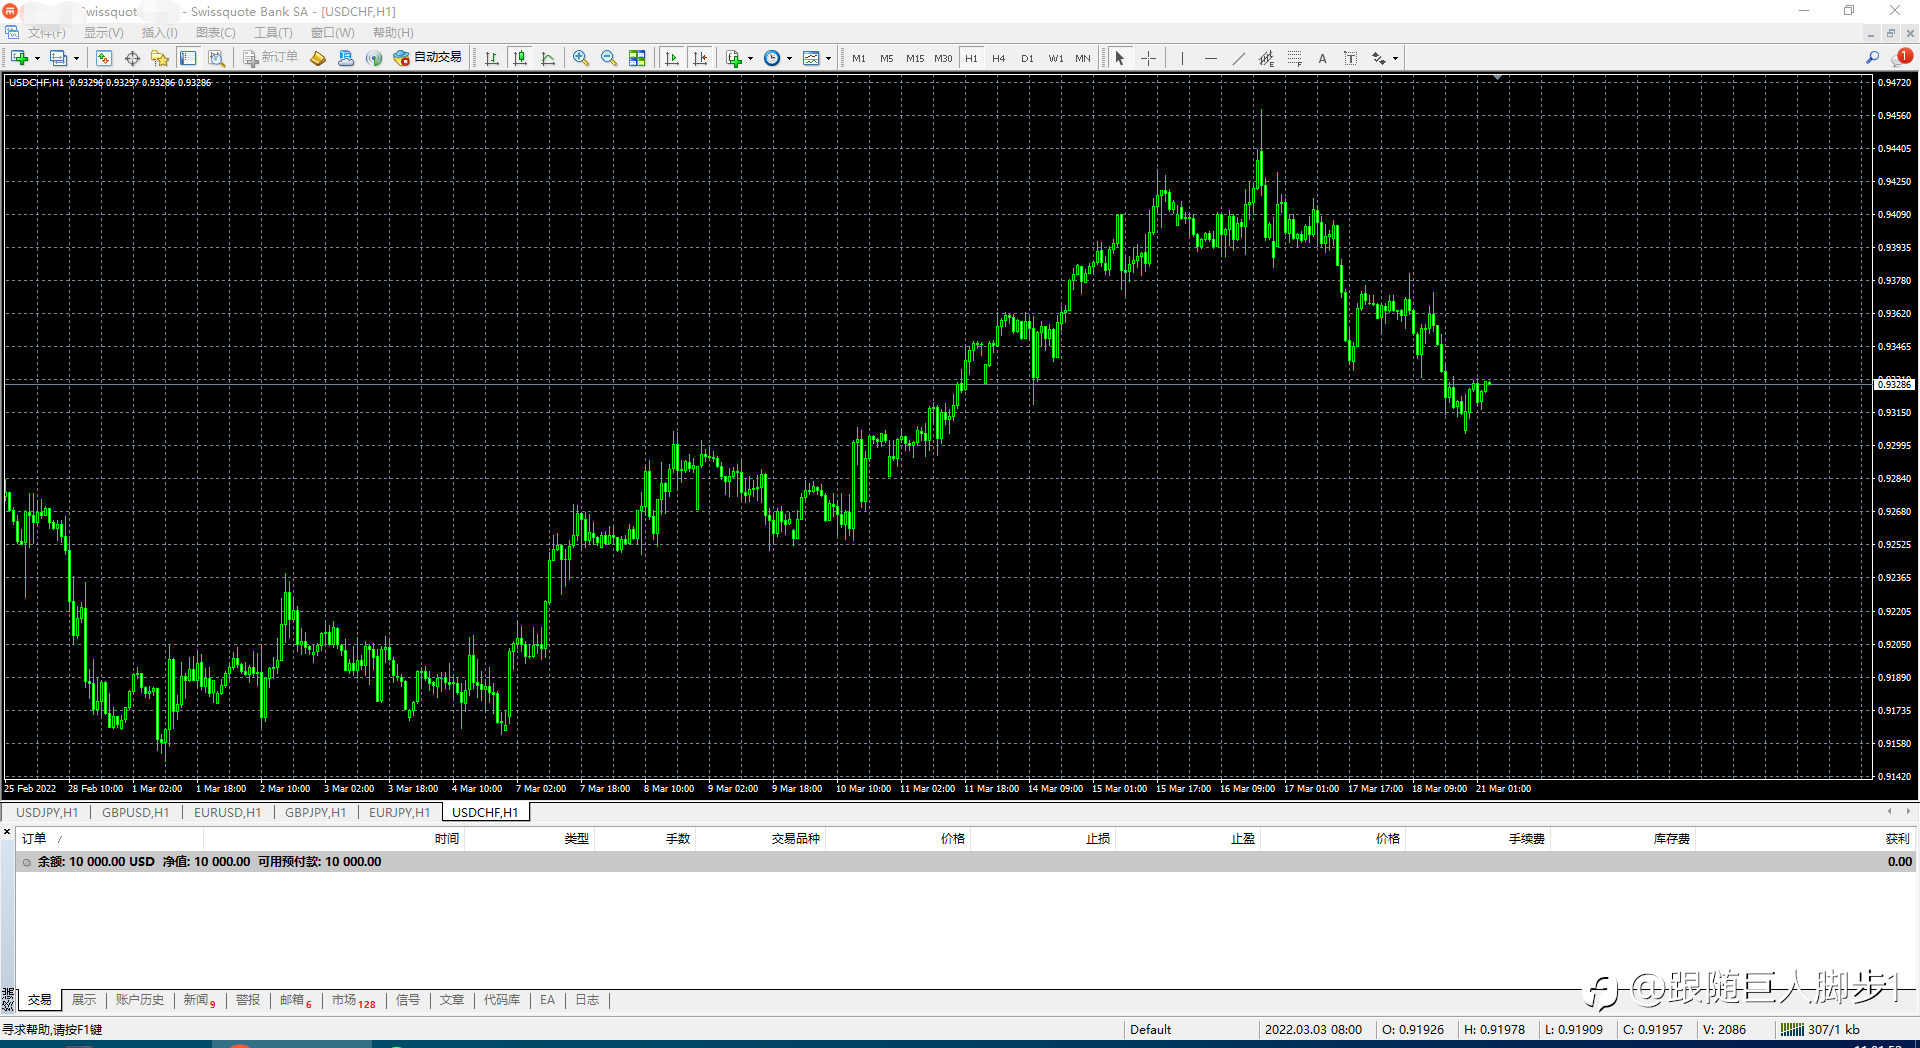The width and height of the screenshot is (1920, 1048).
Task: Select the M30 timeframe
Action: pos(943,58)
